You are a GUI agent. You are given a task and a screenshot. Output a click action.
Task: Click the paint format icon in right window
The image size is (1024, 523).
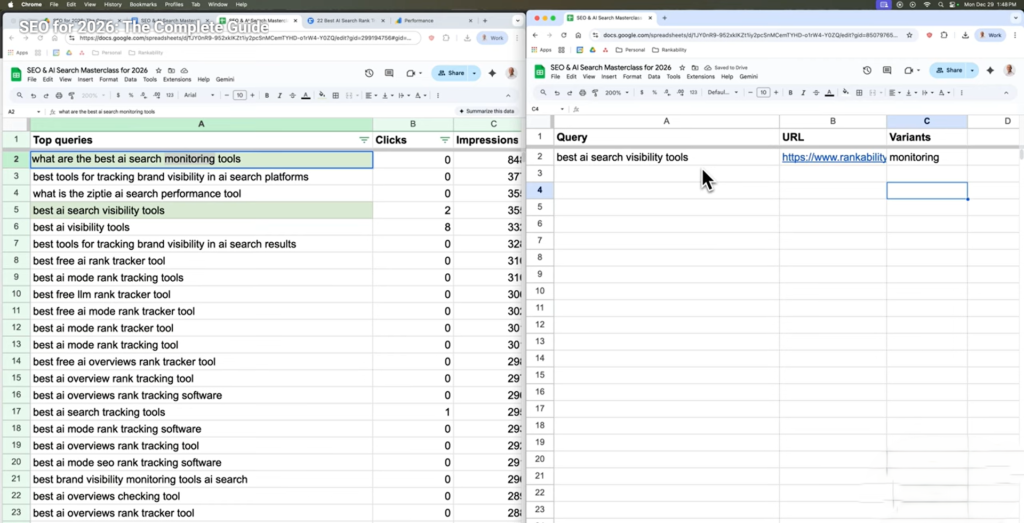pyautogui.click(x=594, y=92)
